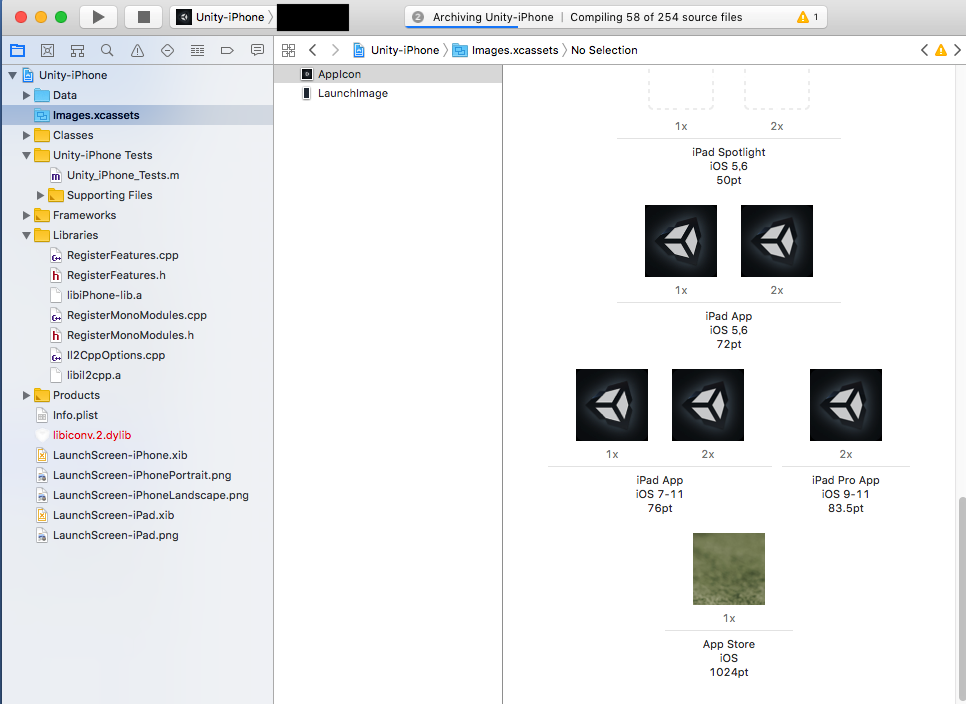Viewport: 966px width, 704px height.
Task: Go back in editor history
Action: (312, 50)
